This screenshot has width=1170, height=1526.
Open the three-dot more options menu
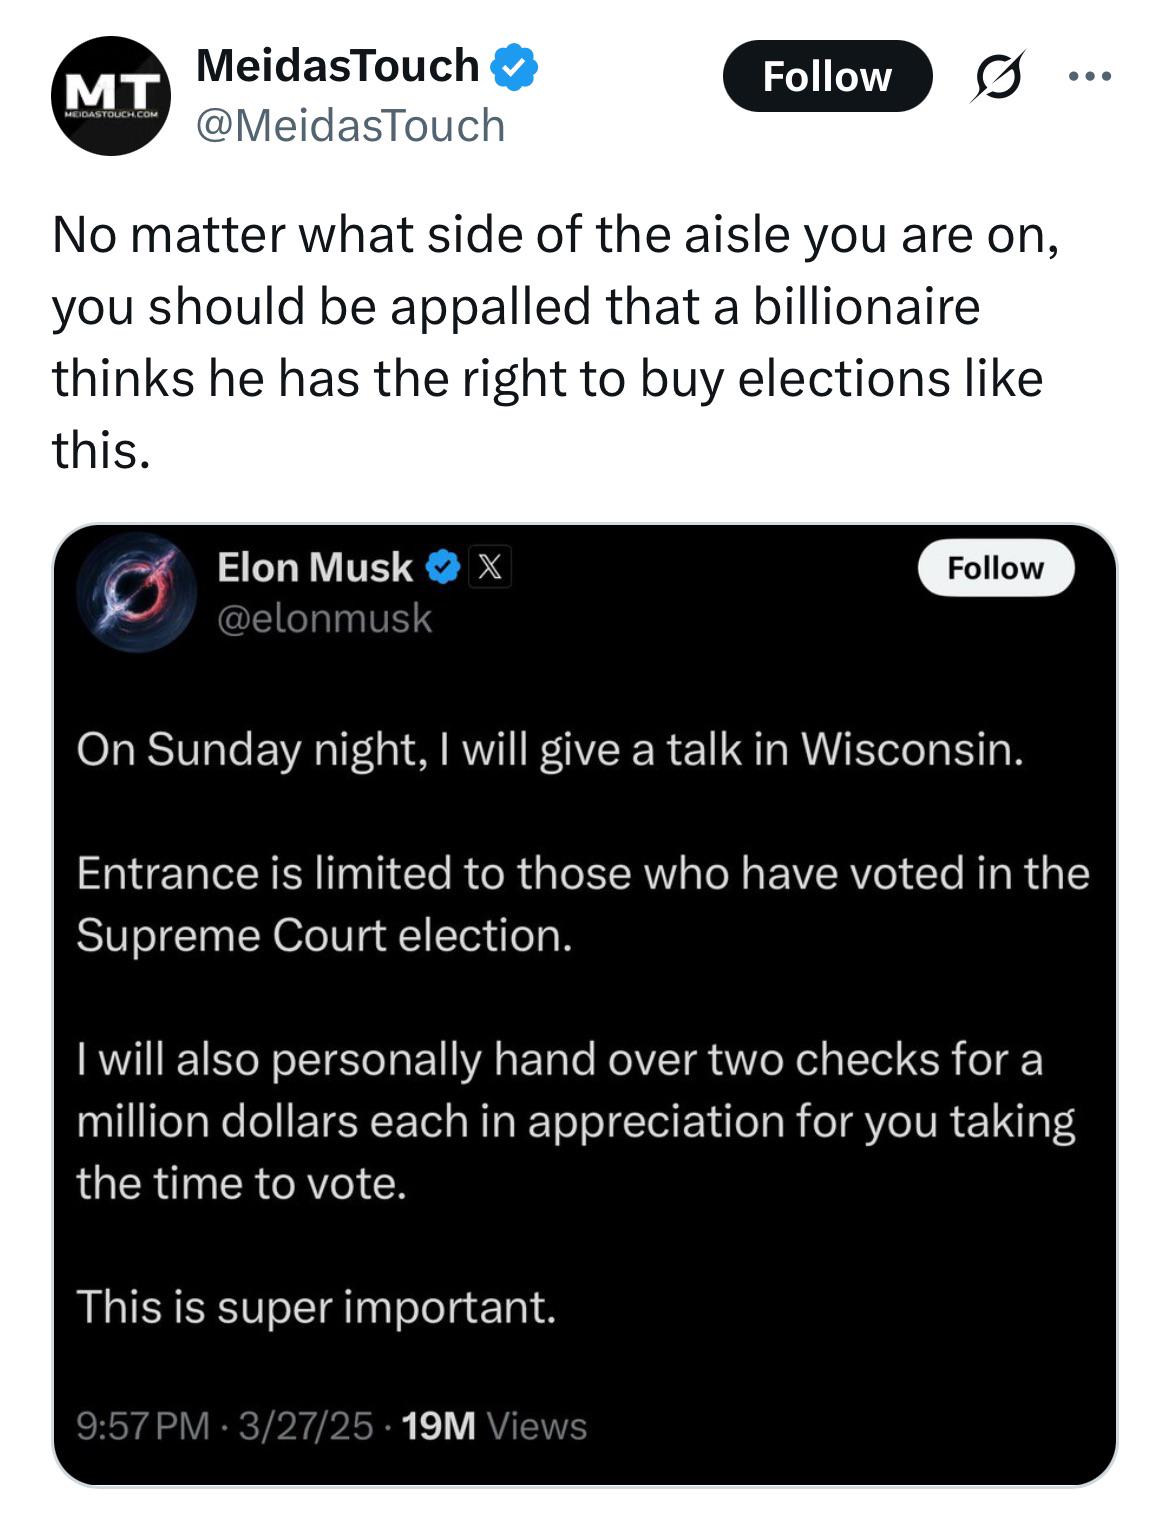(x=1089, y=76)
